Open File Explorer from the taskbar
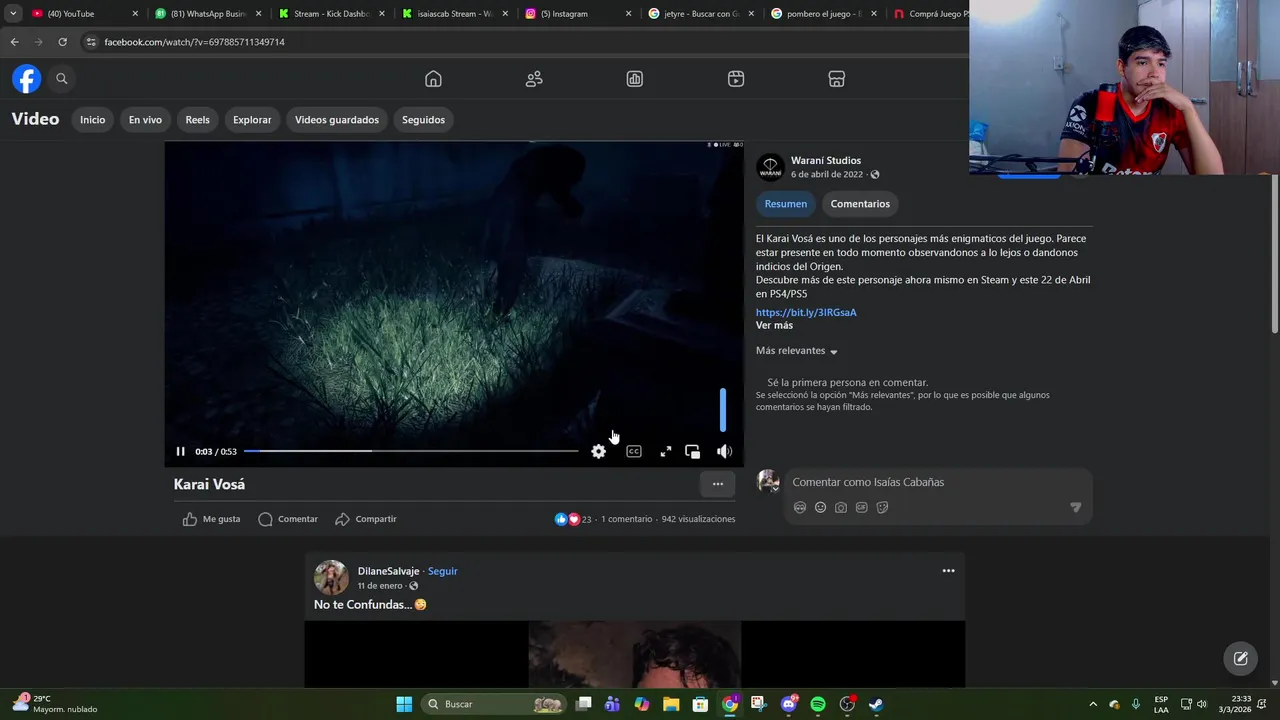The width and height of the screenshot is (1280, 720). [x=671, y=704]
